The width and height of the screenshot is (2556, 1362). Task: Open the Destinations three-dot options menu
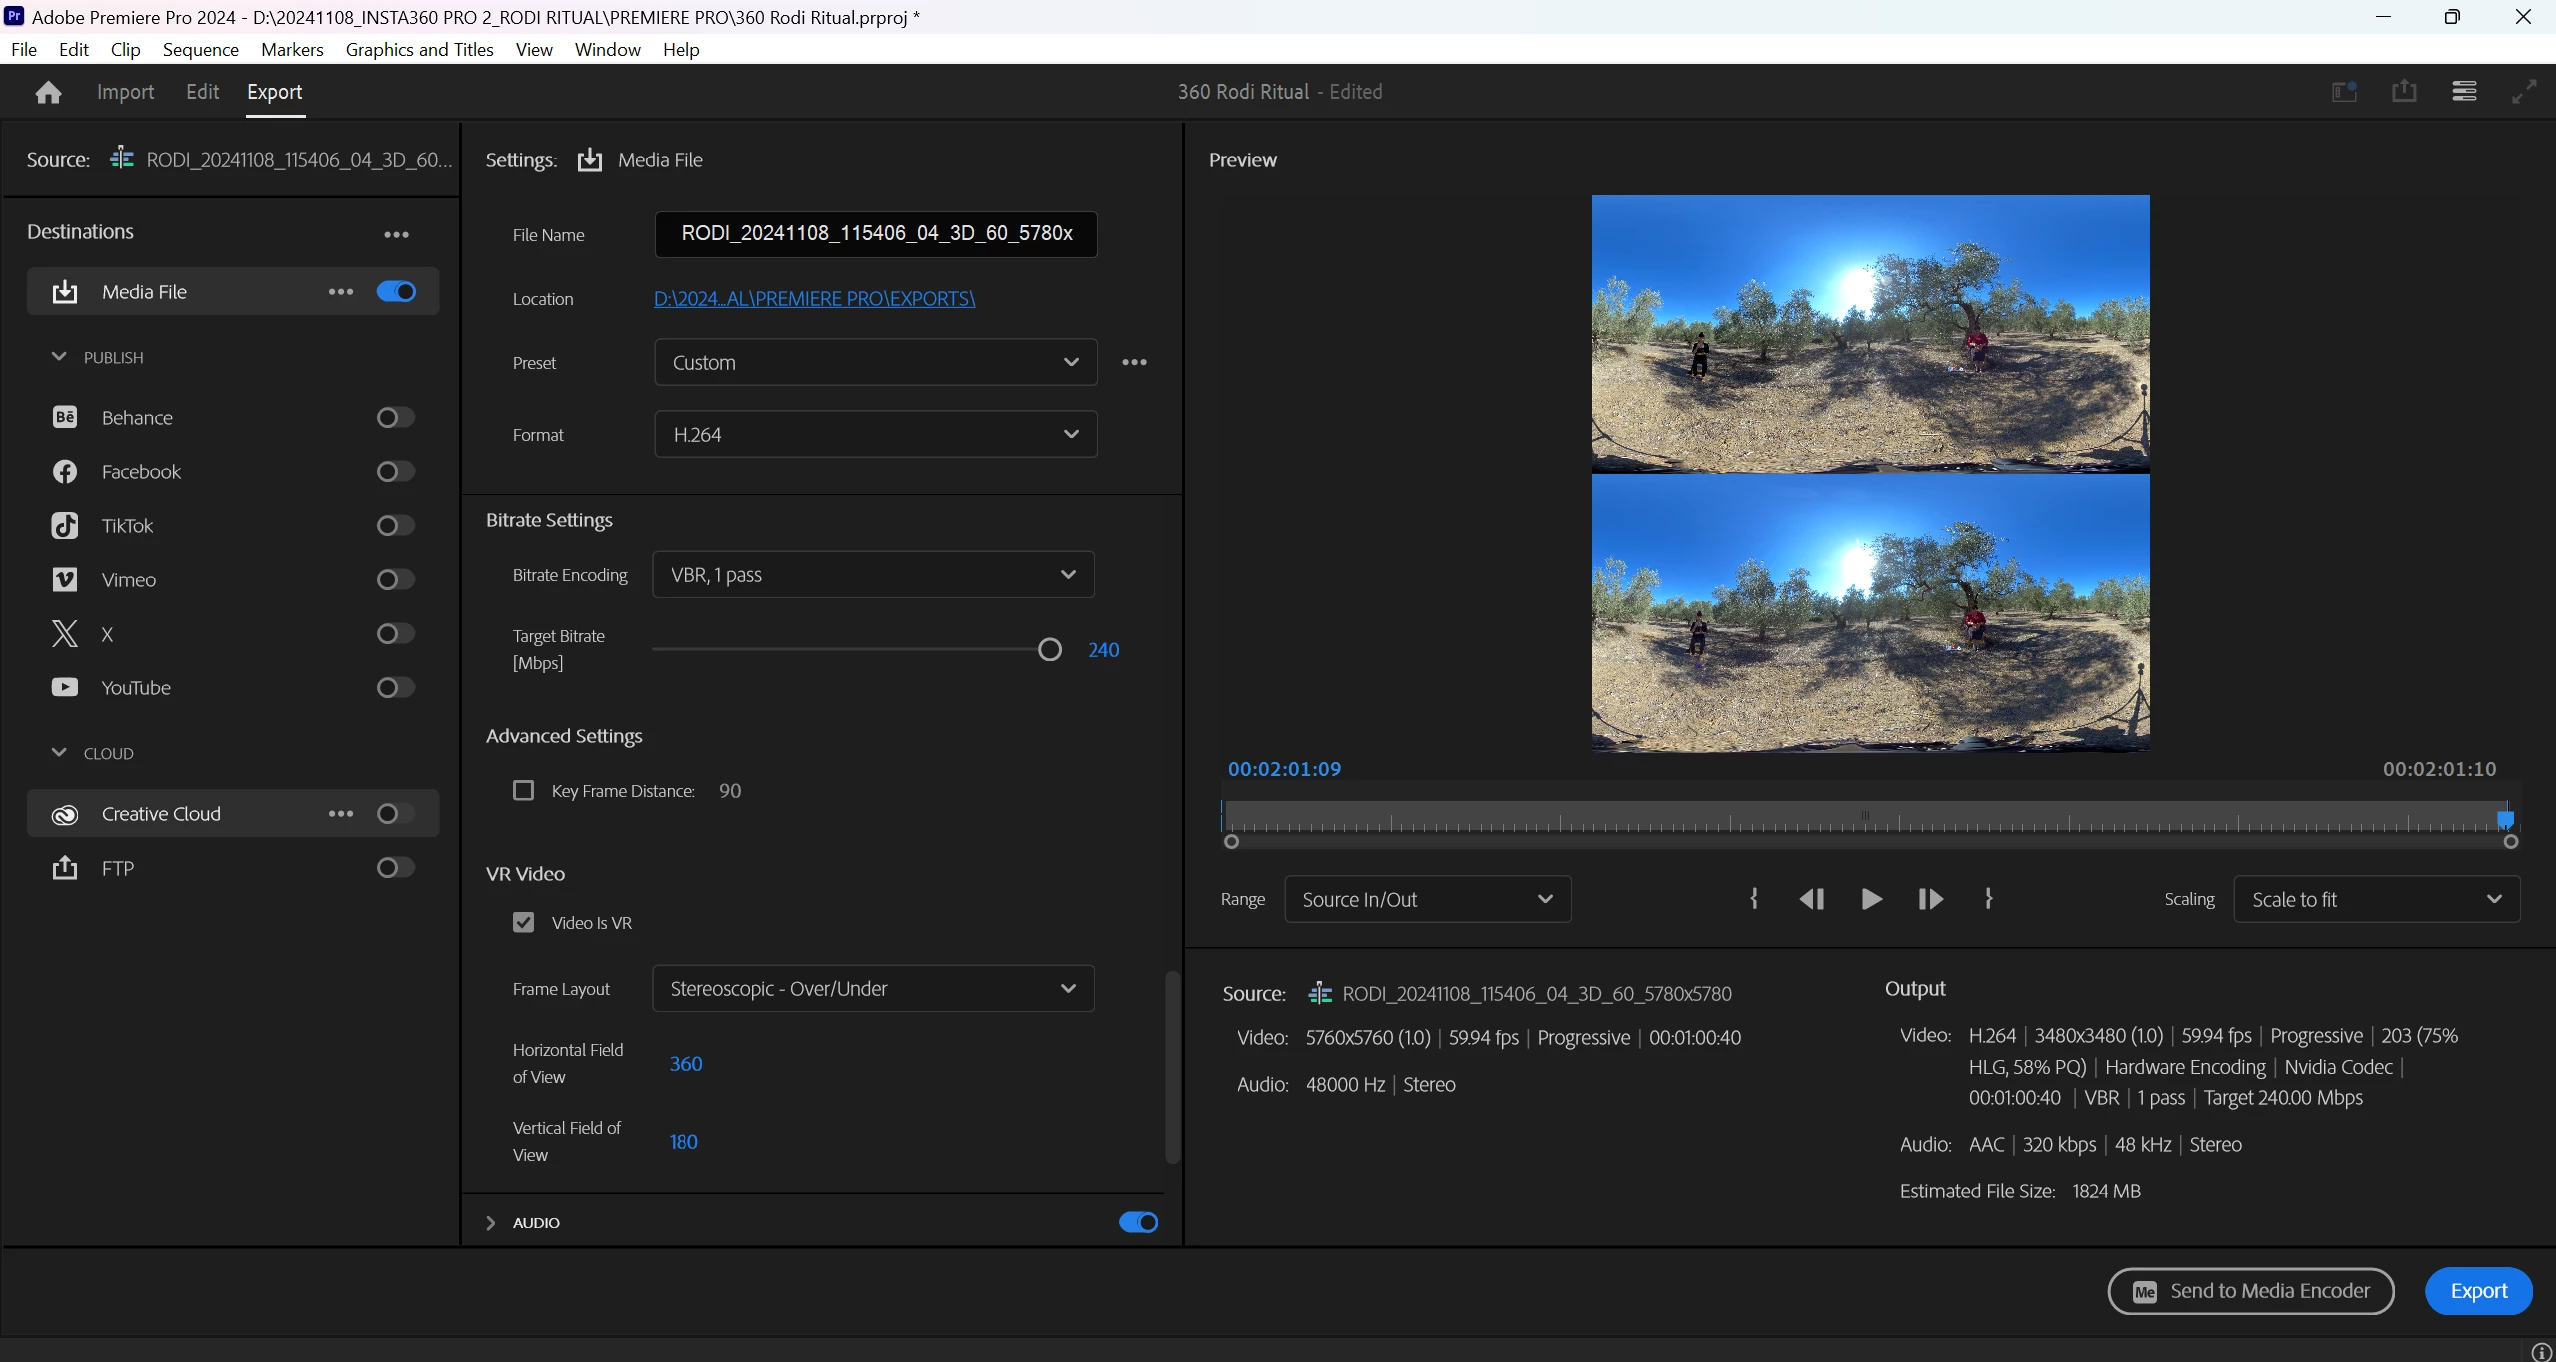pyautogui.click(x=396, y=234)
